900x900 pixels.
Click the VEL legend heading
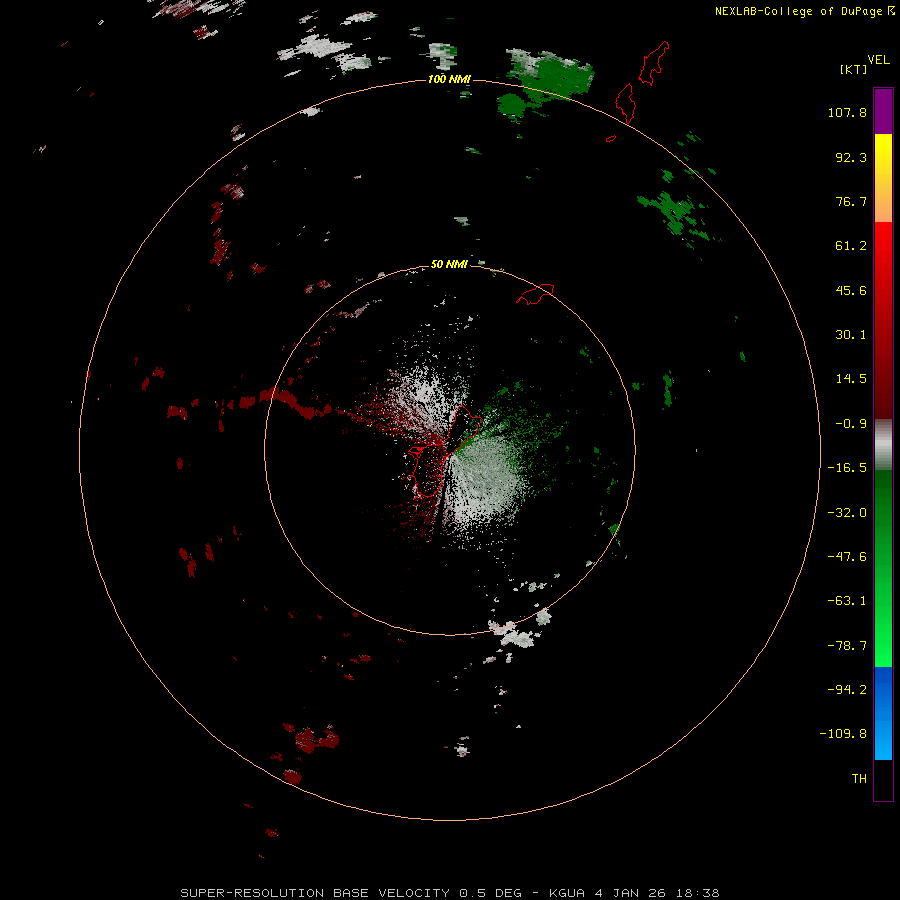[x=878, y=60]
